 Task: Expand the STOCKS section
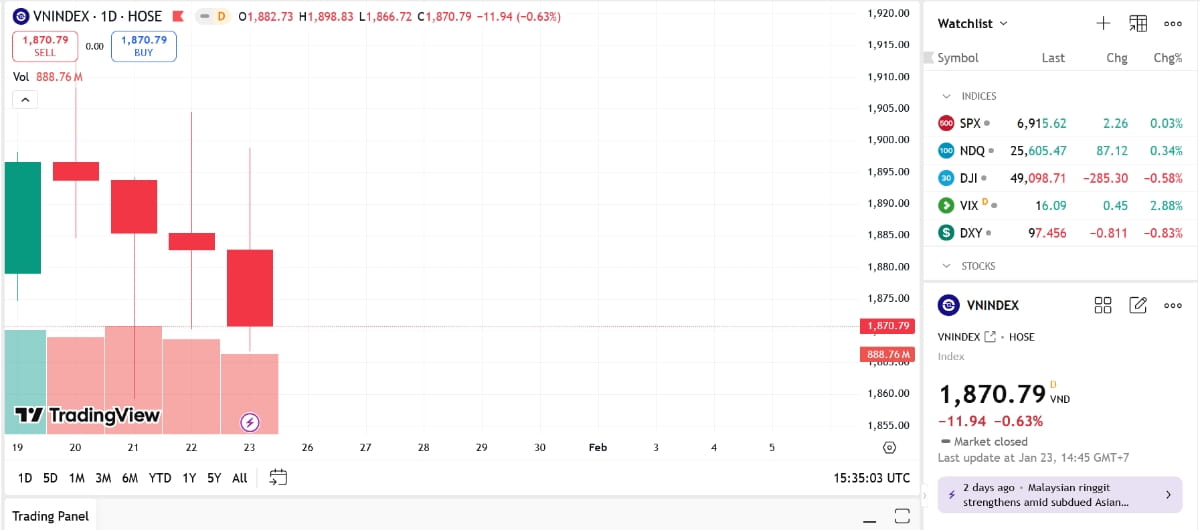pyautogui.click(x=947, y=266)
